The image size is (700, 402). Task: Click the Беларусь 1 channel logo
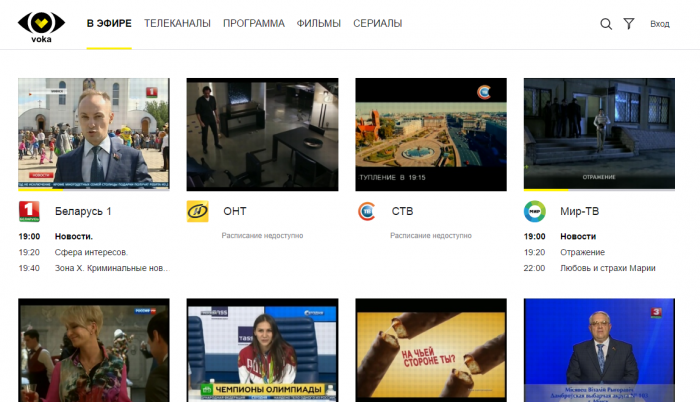click(29, 211)
